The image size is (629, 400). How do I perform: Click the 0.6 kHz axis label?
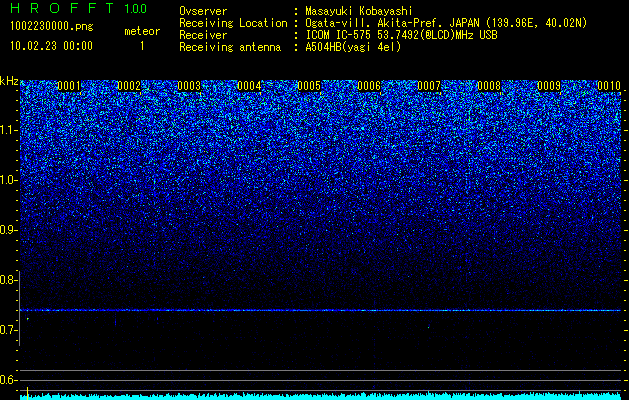[8, 380]
